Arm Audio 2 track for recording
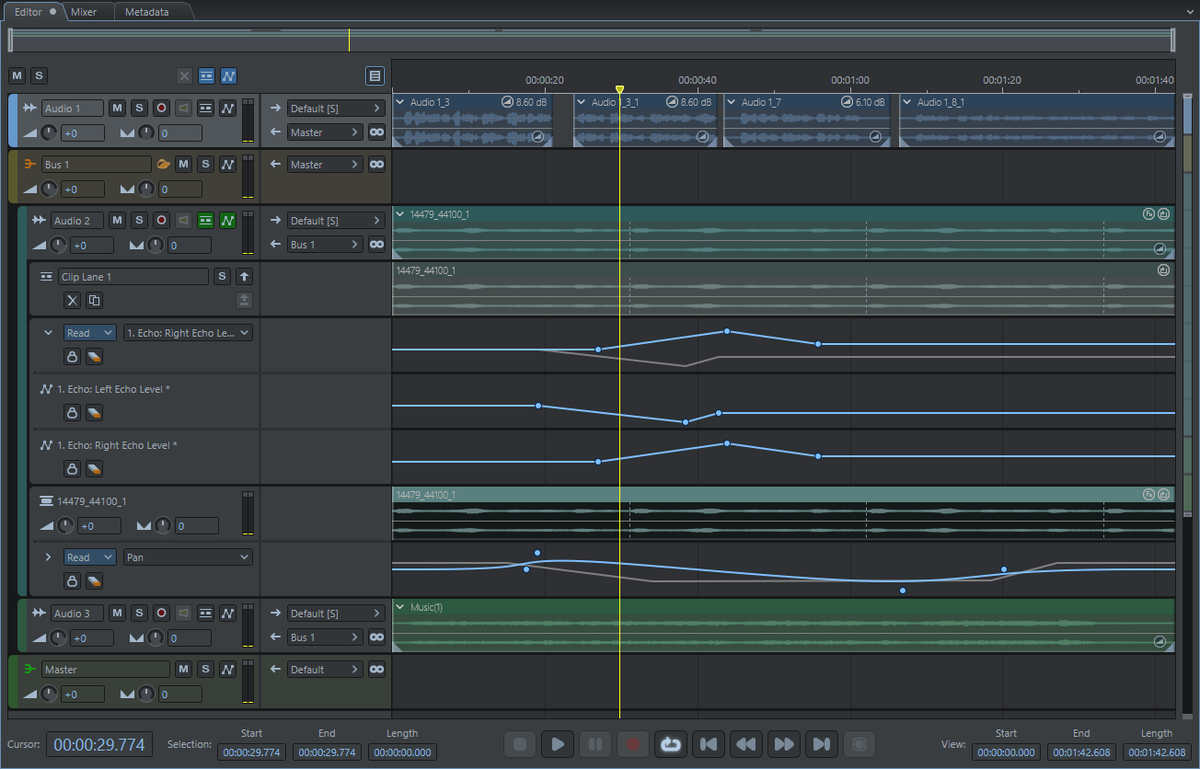Screen dimensions: 1200x769 [161, 220]
